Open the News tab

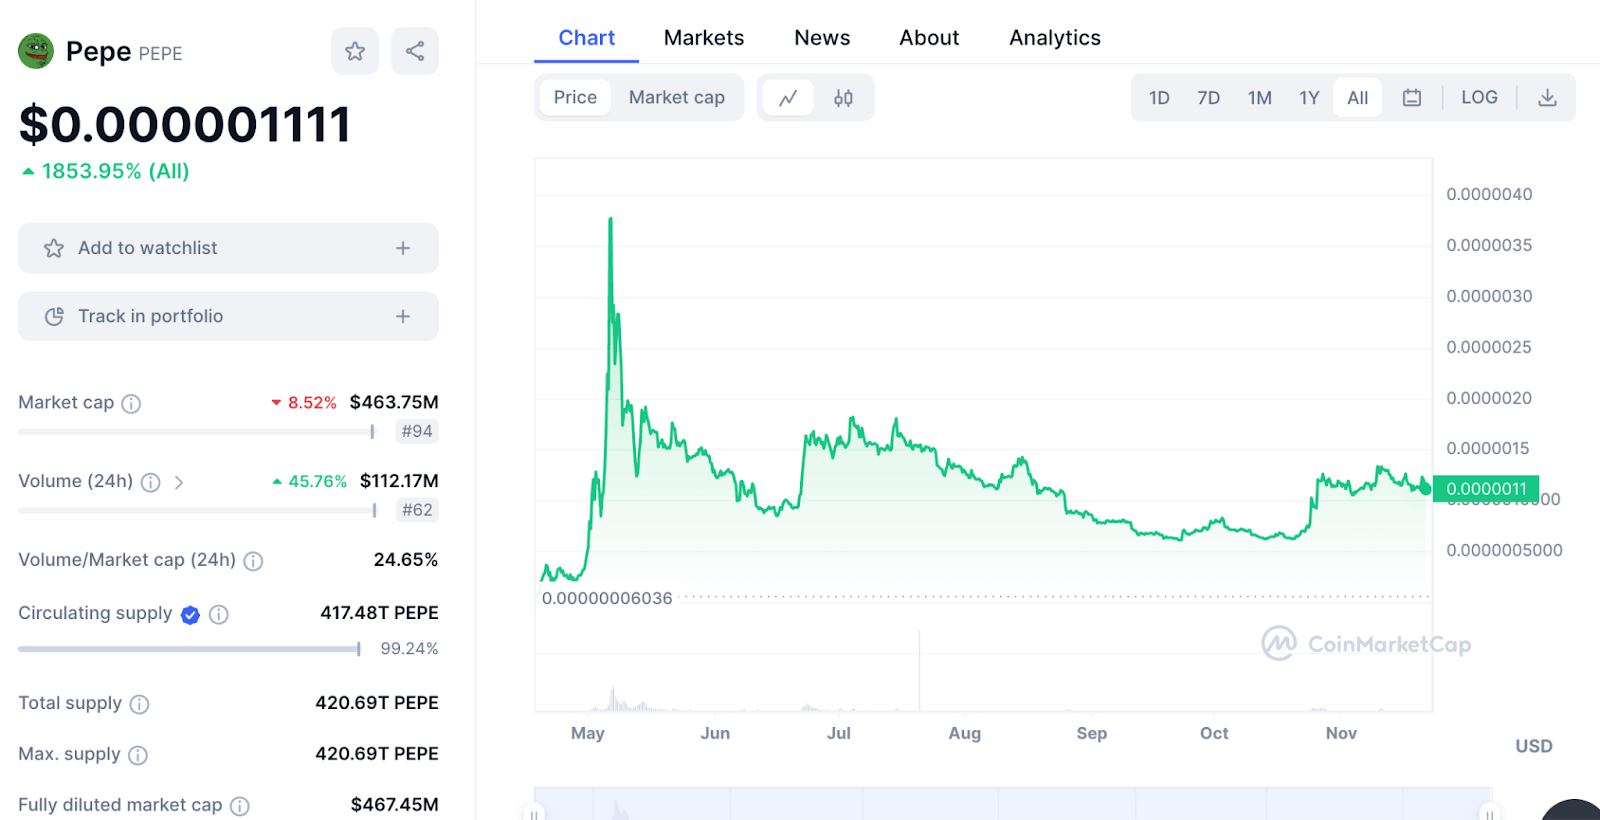pyautogui.click(x=822, y=38)
